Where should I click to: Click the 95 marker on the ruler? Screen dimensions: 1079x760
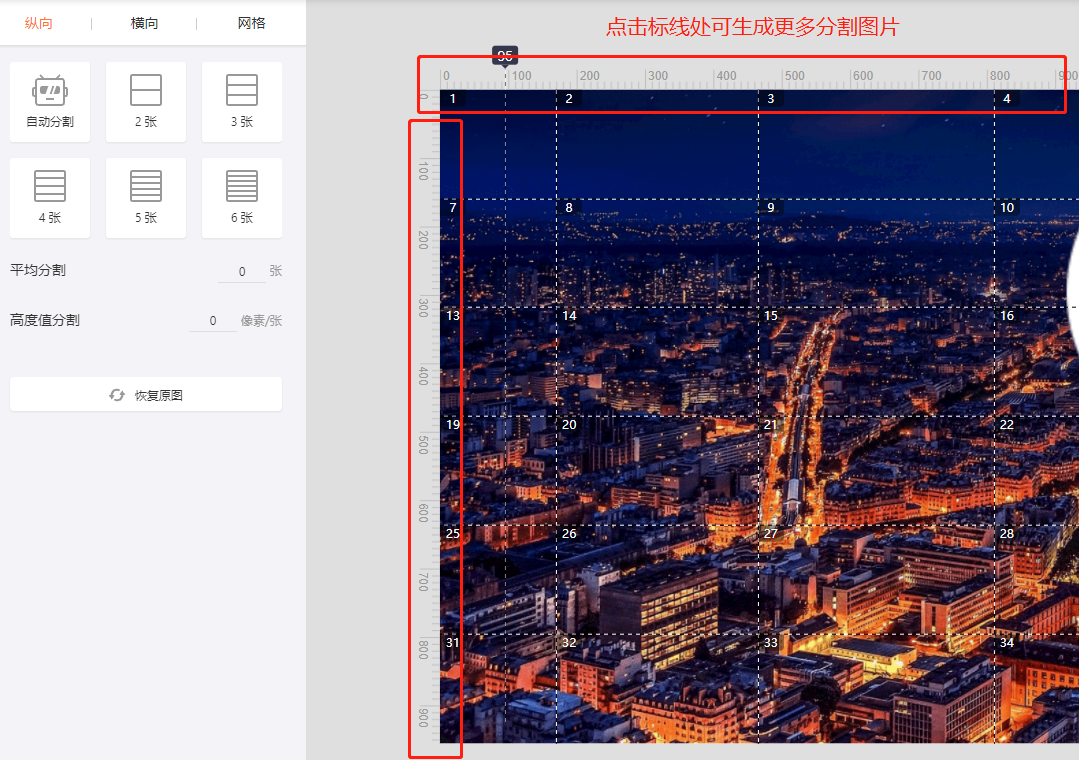[504, 55]
